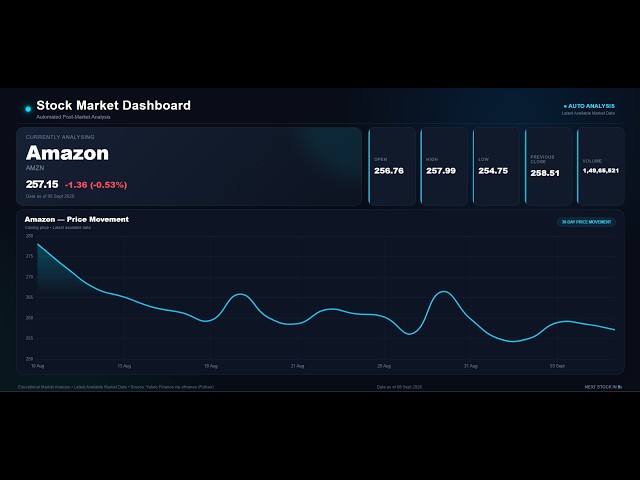Click the 'Closing price' chart subtitle
This screenshot has height=480, width=640.
pyautogui.click(x=58, y=228)
